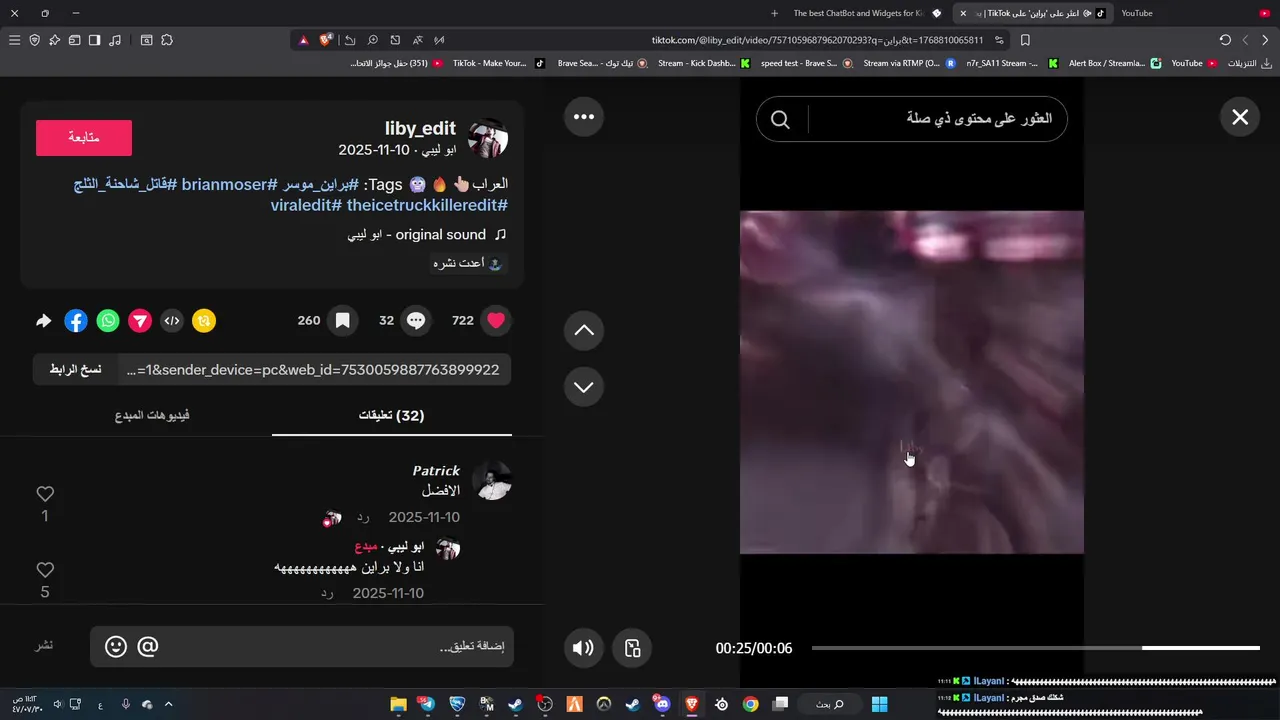Click the original sound music link
The image size is (1280, 720).
pos(427,235)
